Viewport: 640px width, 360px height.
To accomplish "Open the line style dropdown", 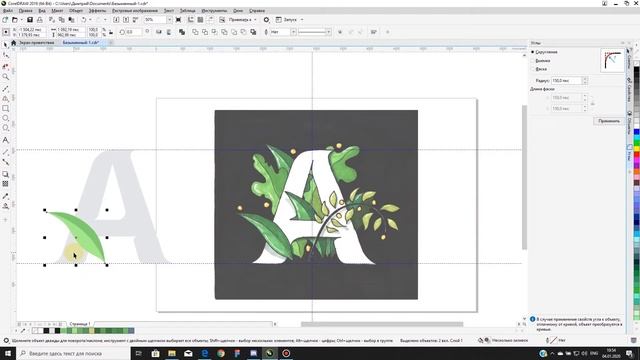I will [x=329, y=32].
